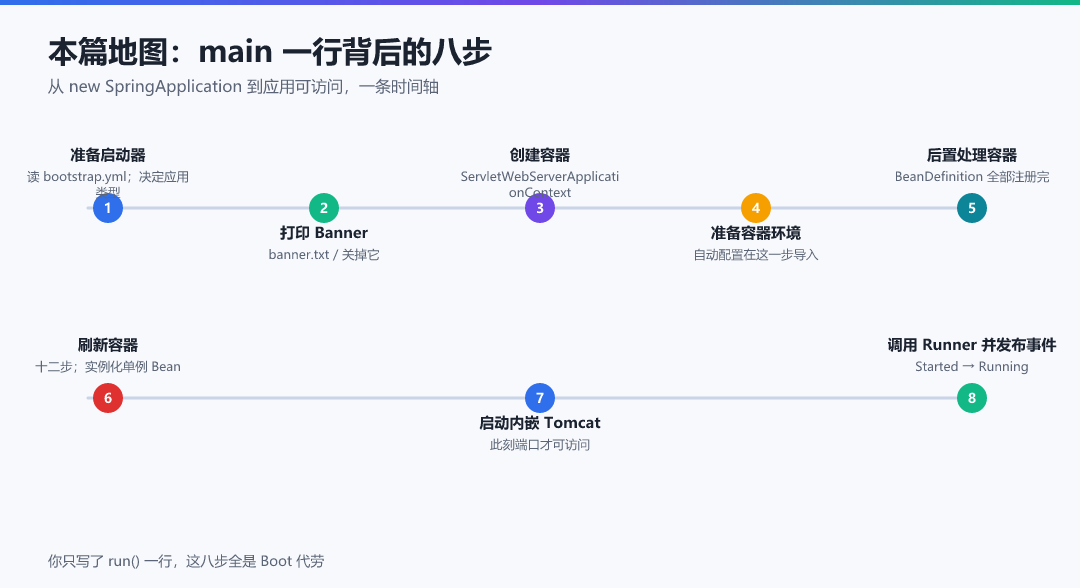The image size is (1080, 588).
Task: Select teal step 5 circle
Action: (972, 208)
